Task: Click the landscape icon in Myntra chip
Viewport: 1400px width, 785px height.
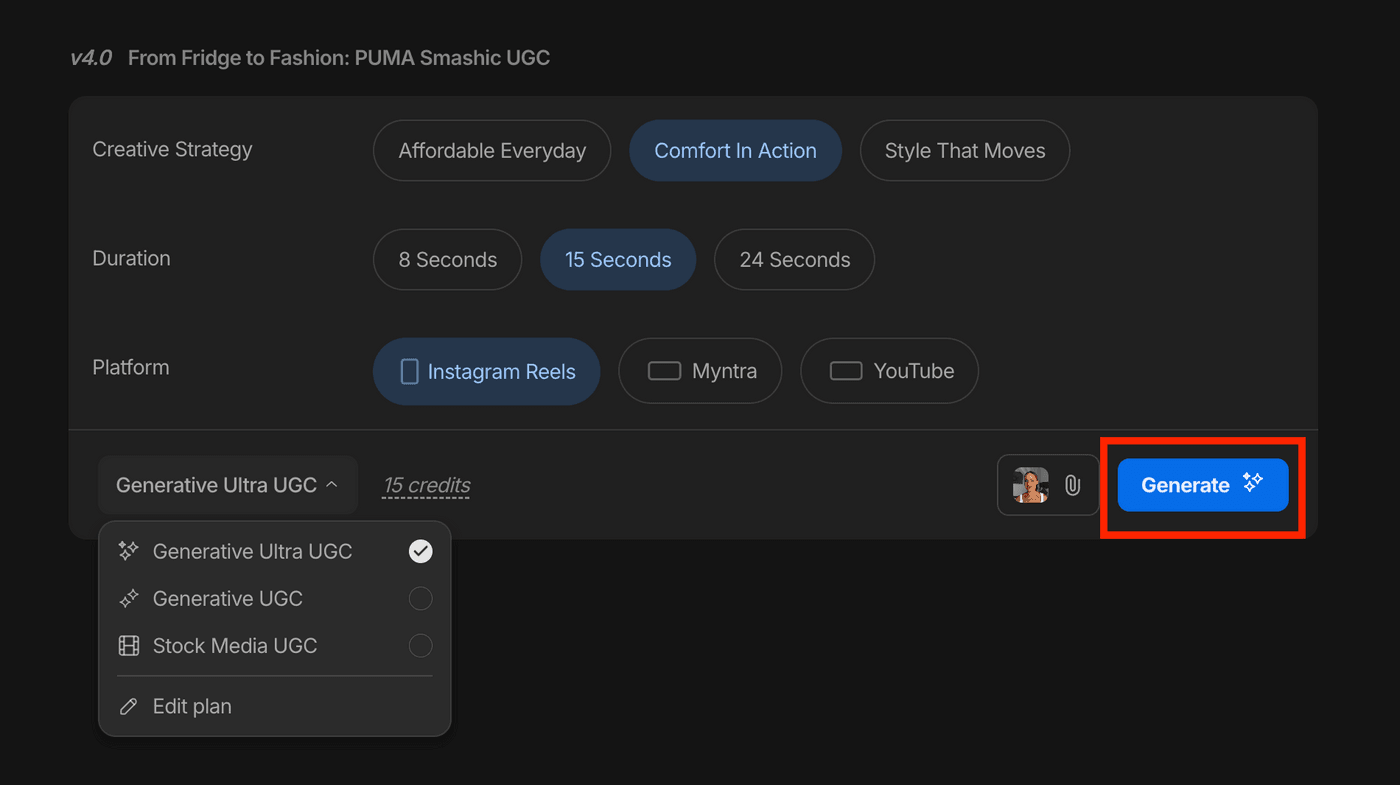Action: (664, 371)
